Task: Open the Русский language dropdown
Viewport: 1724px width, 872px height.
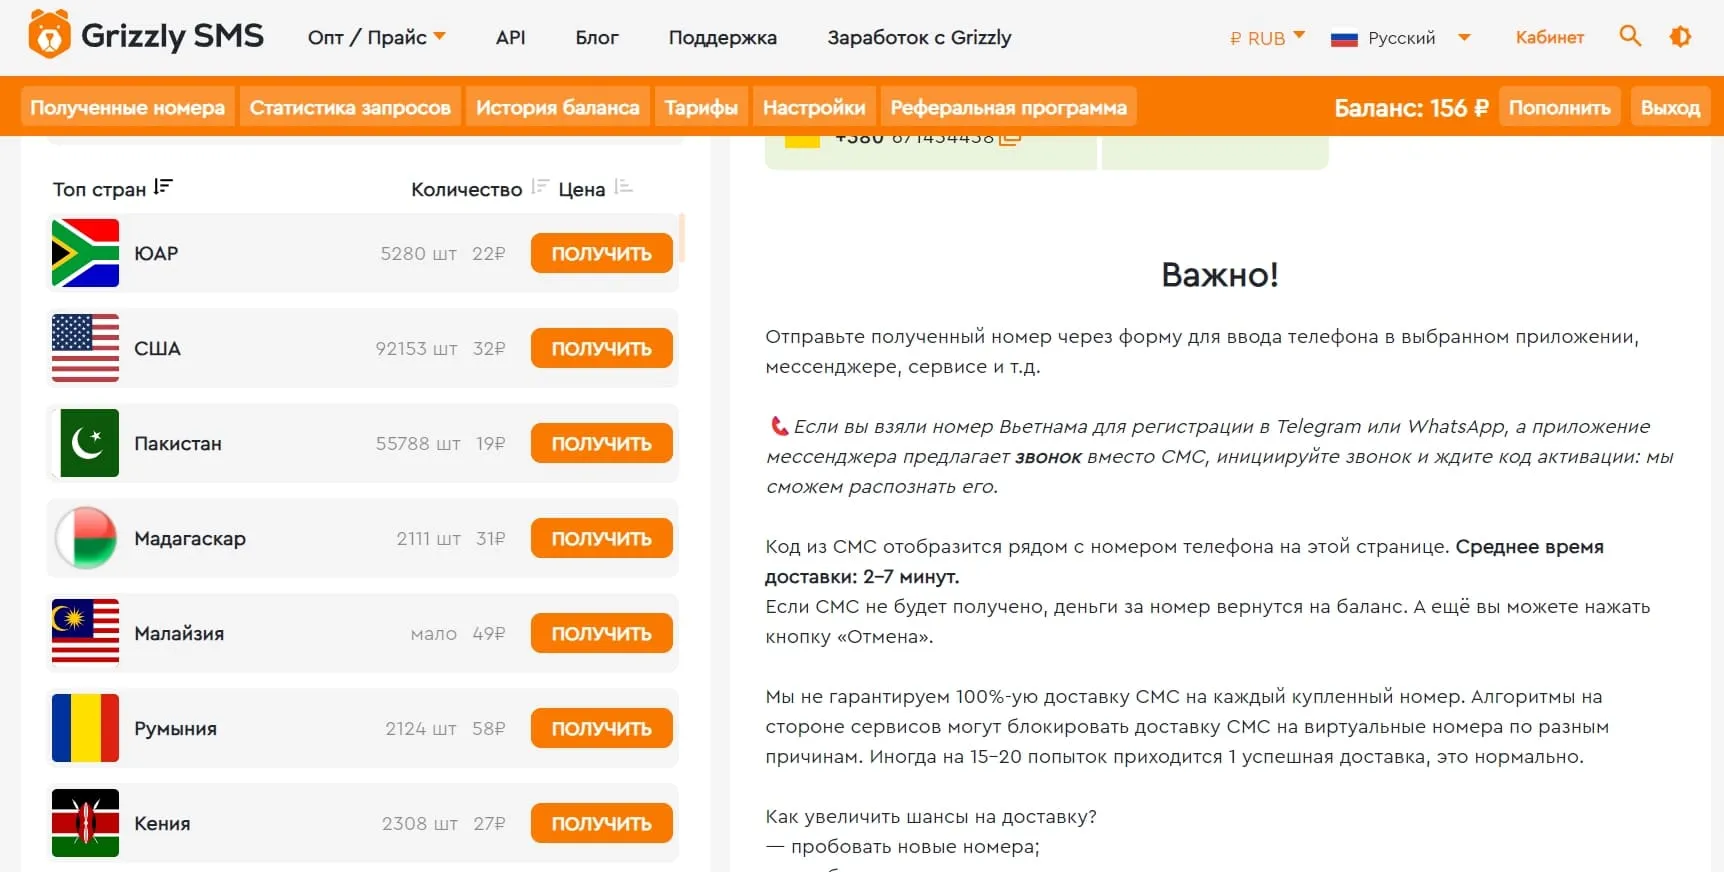Action: (x=1419, y=38)
